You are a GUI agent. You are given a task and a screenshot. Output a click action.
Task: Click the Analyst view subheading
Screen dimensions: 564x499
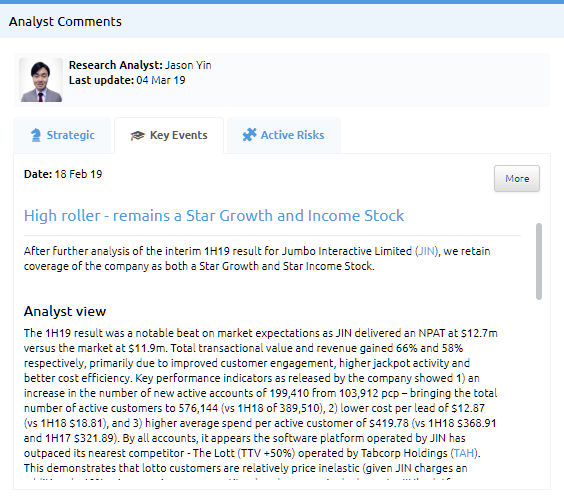point(65,311)
